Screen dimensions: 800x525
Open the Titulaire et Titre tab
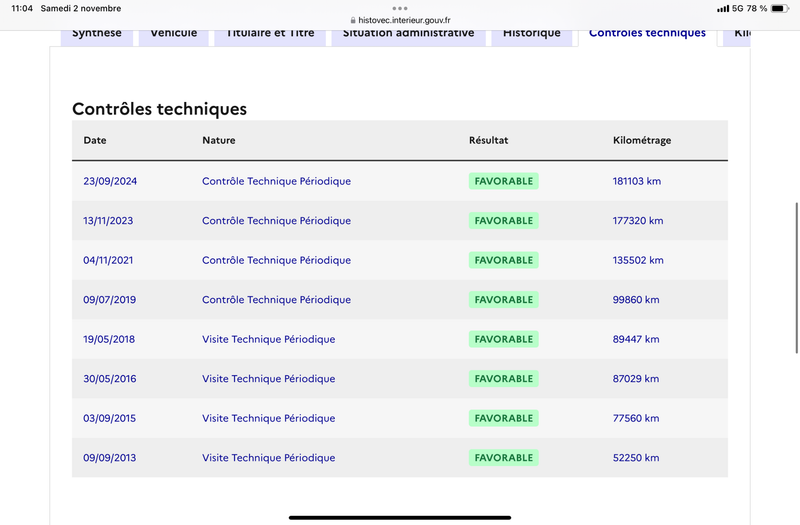click(270, 37)
